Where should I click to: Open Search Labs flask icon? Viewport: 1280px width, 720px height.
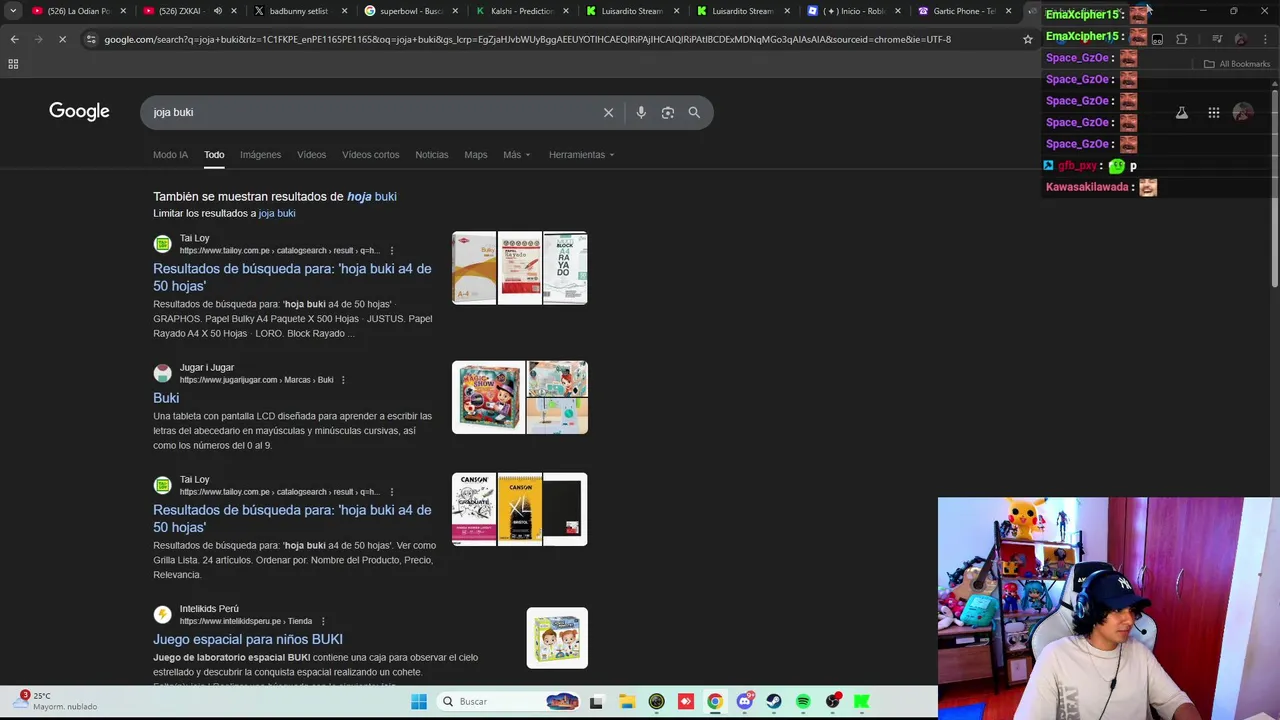(x=1181, y=113)
